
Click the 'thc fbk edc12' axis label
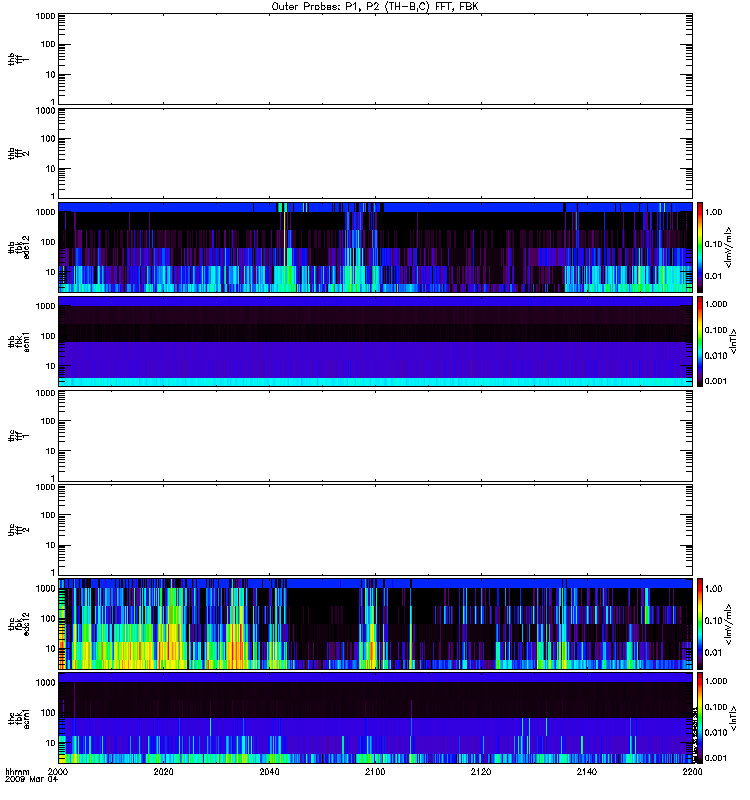[x=19, y=624]
